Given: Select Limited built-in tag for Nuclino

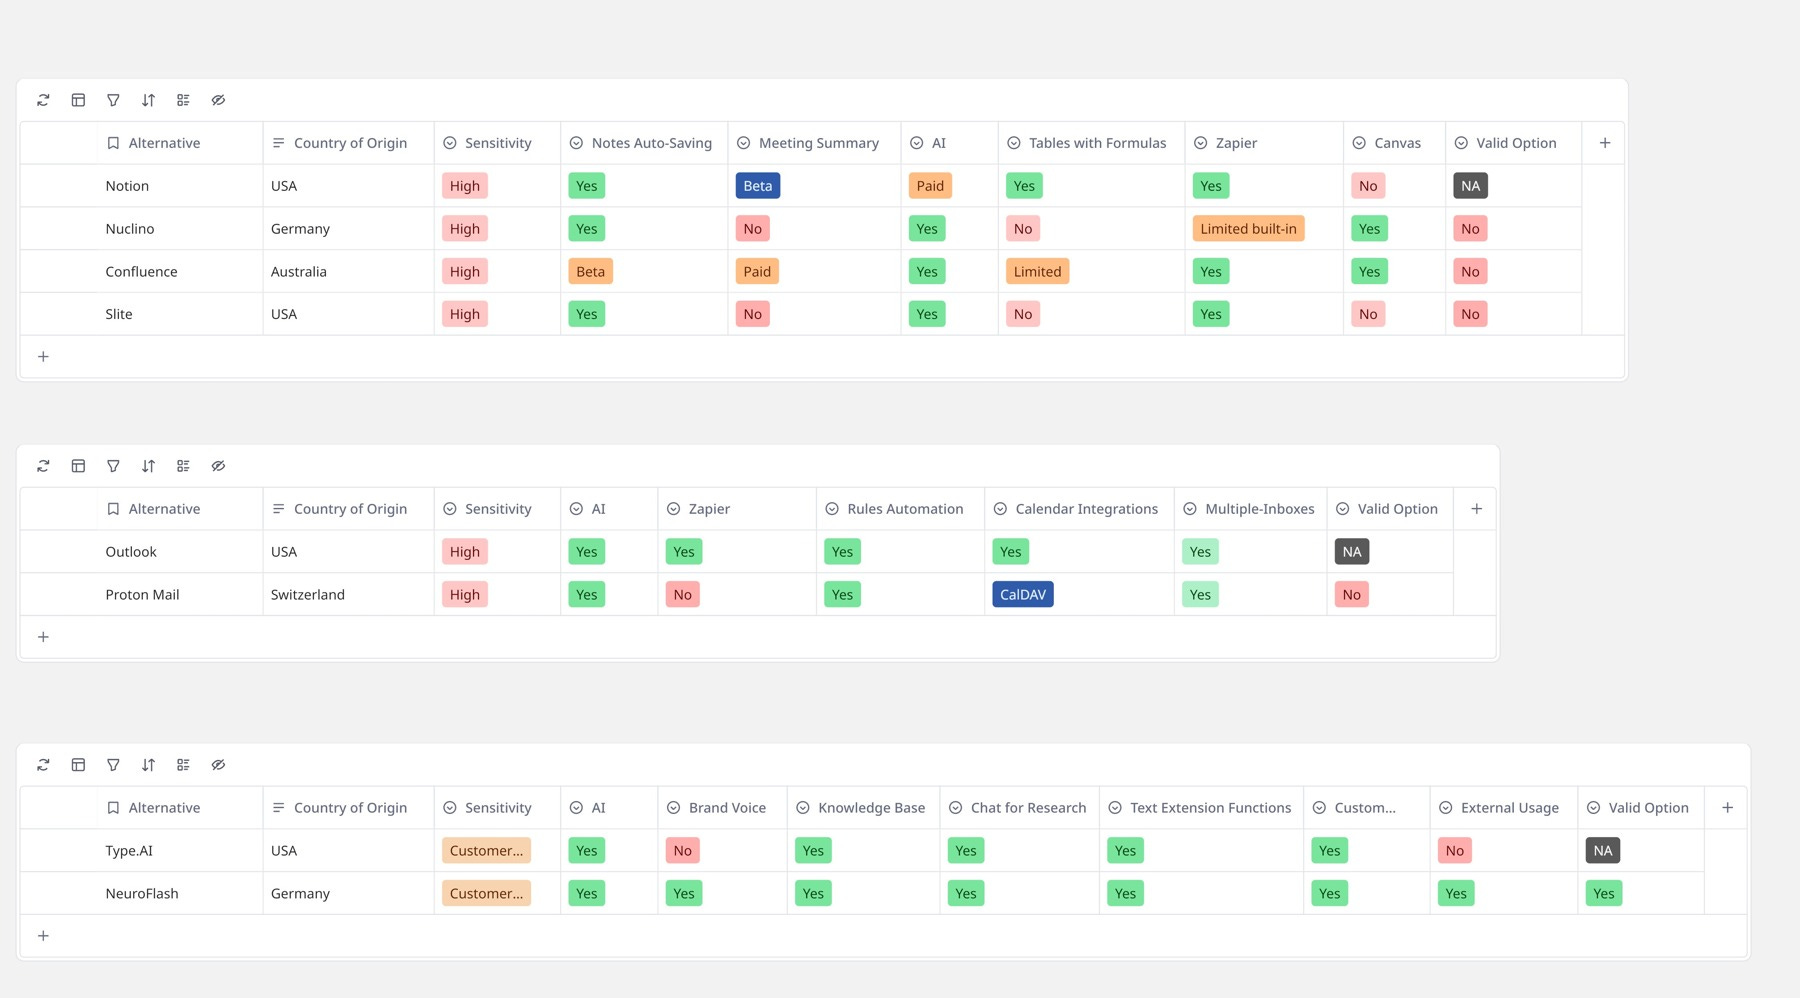Looking at the screenshot, I should 1248,229.
